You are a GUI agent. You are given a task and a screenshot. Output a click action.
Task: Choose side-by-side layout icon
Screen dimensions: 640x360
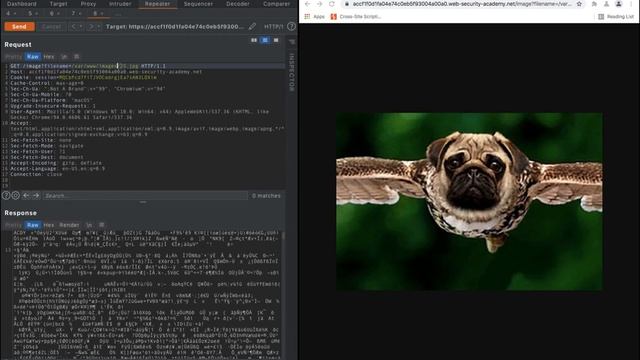click(x=254, y=40)
